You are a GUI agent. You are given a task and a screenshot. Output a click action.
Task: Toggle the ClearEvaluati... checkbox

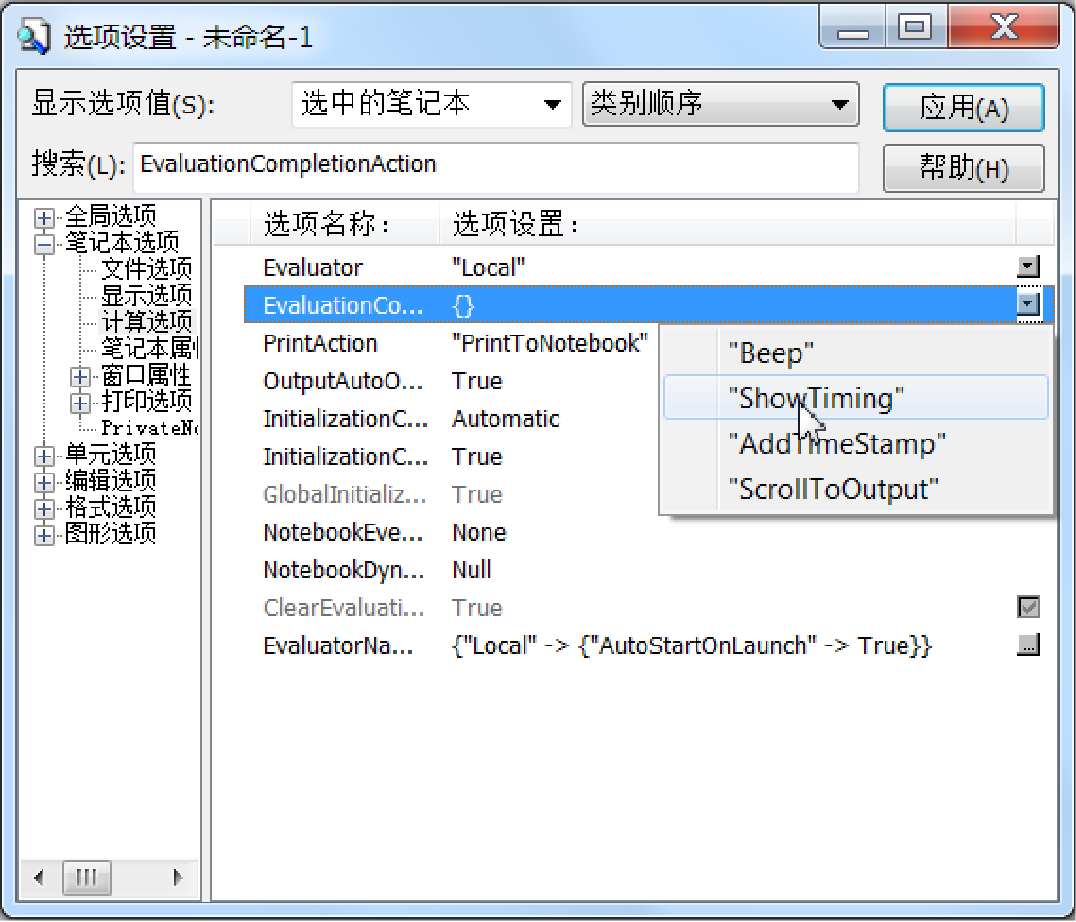1028,607
